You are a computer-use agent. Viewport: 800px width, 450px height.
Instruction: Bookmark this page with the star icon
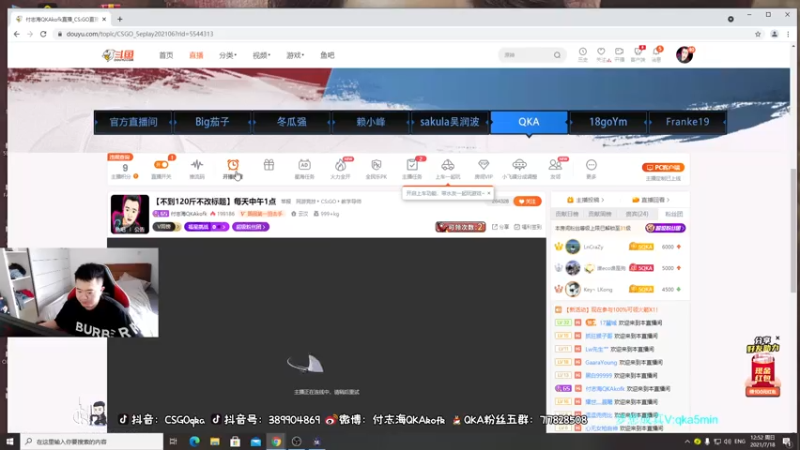click(758, 34)
